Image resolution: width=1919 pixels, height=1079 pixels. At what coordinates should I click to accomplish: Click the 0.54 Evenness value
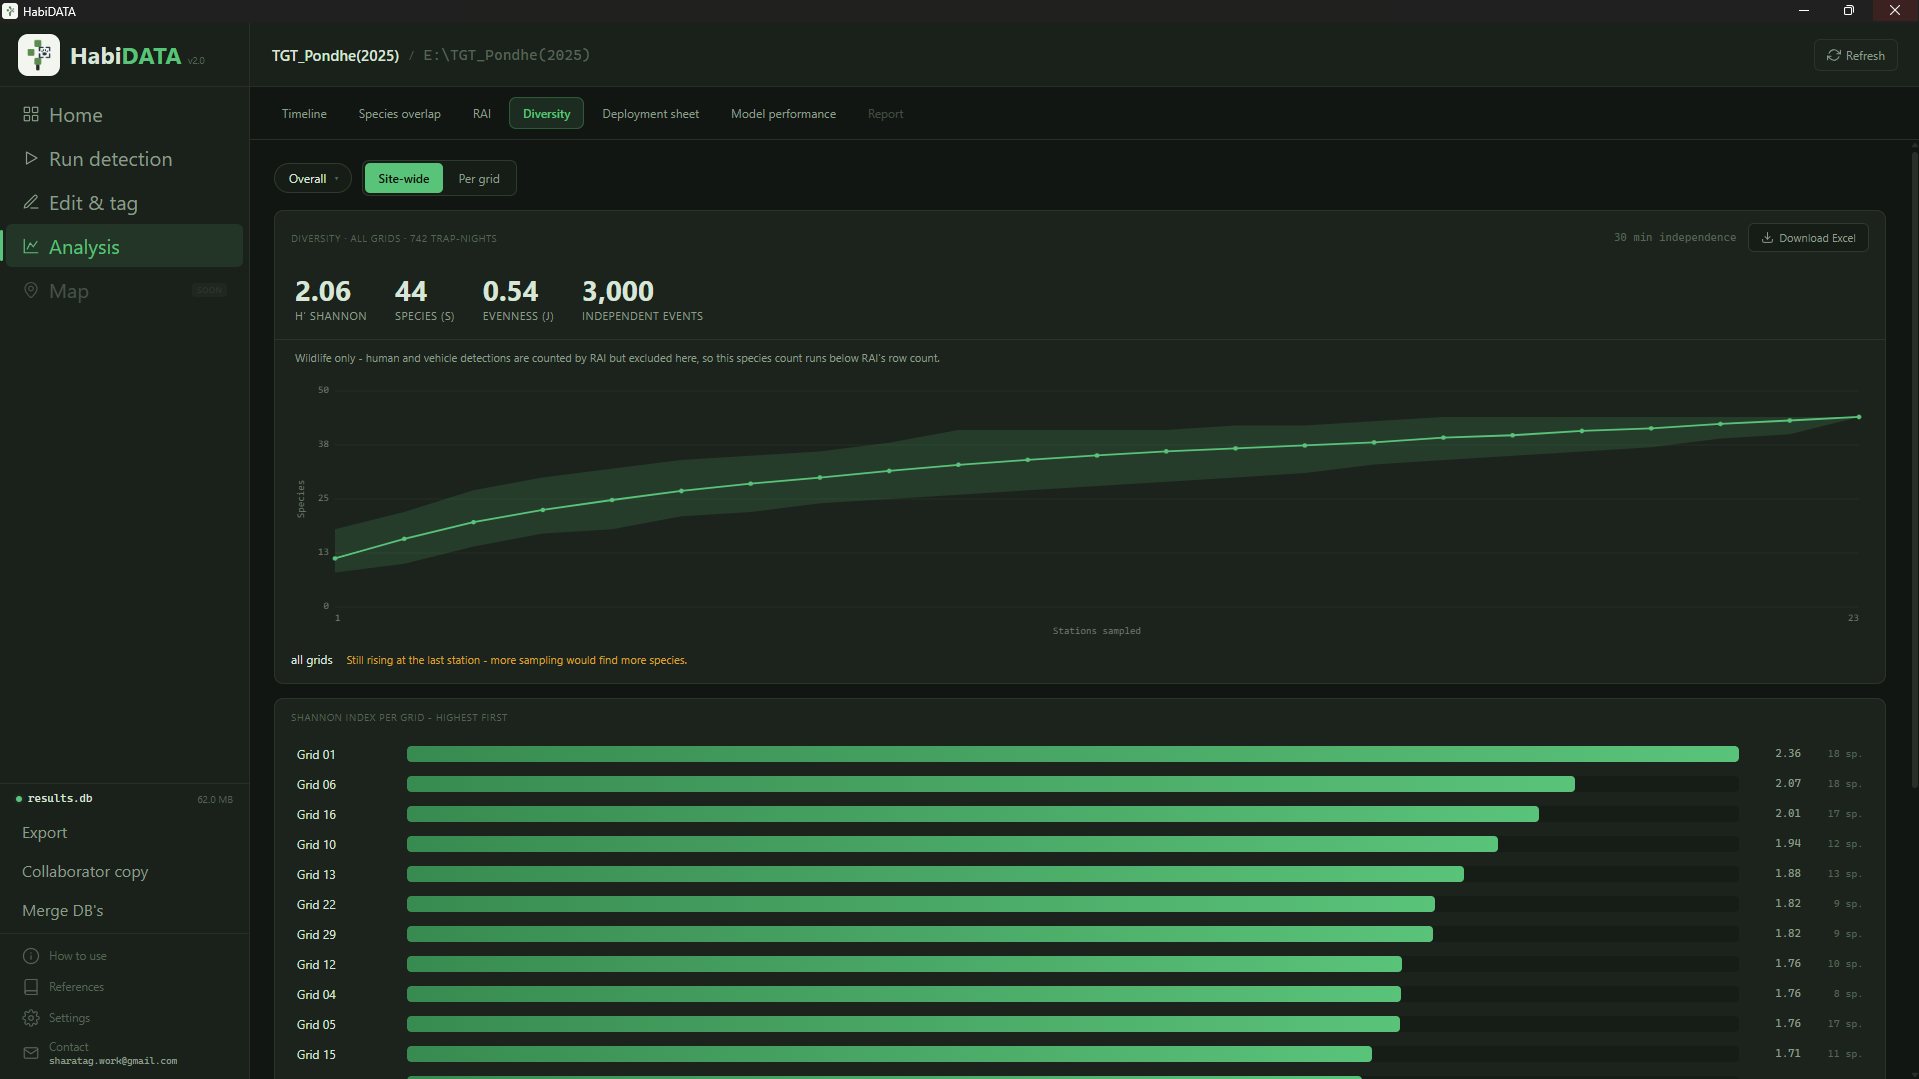(x=510, y=291)
